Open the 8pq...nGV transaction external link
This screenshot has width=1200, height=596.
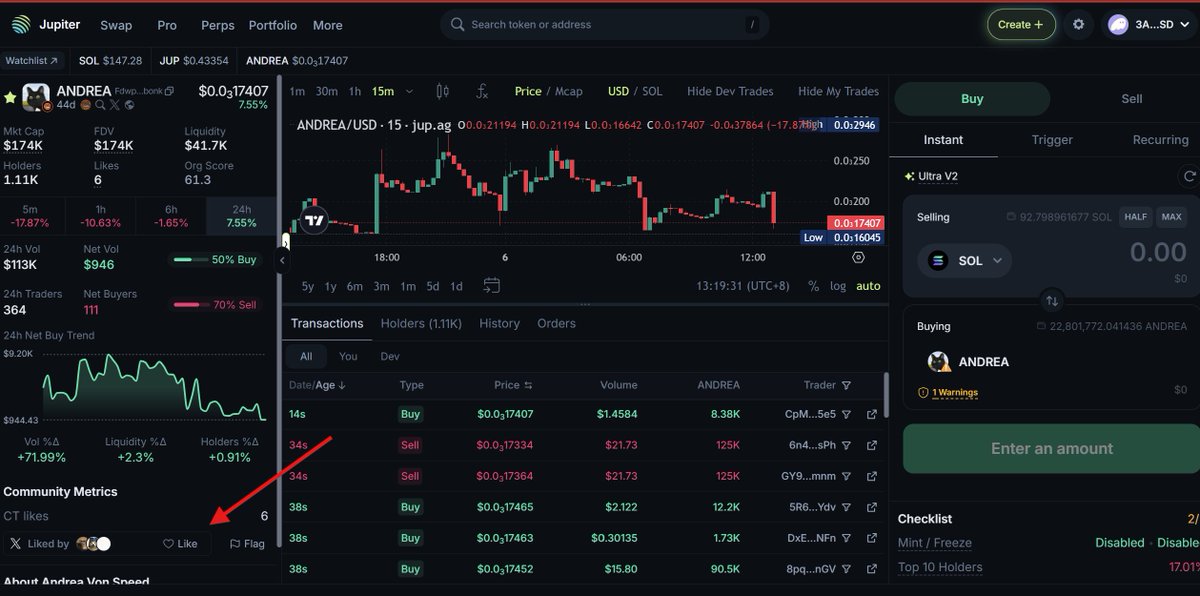click(x=872, y=569)
